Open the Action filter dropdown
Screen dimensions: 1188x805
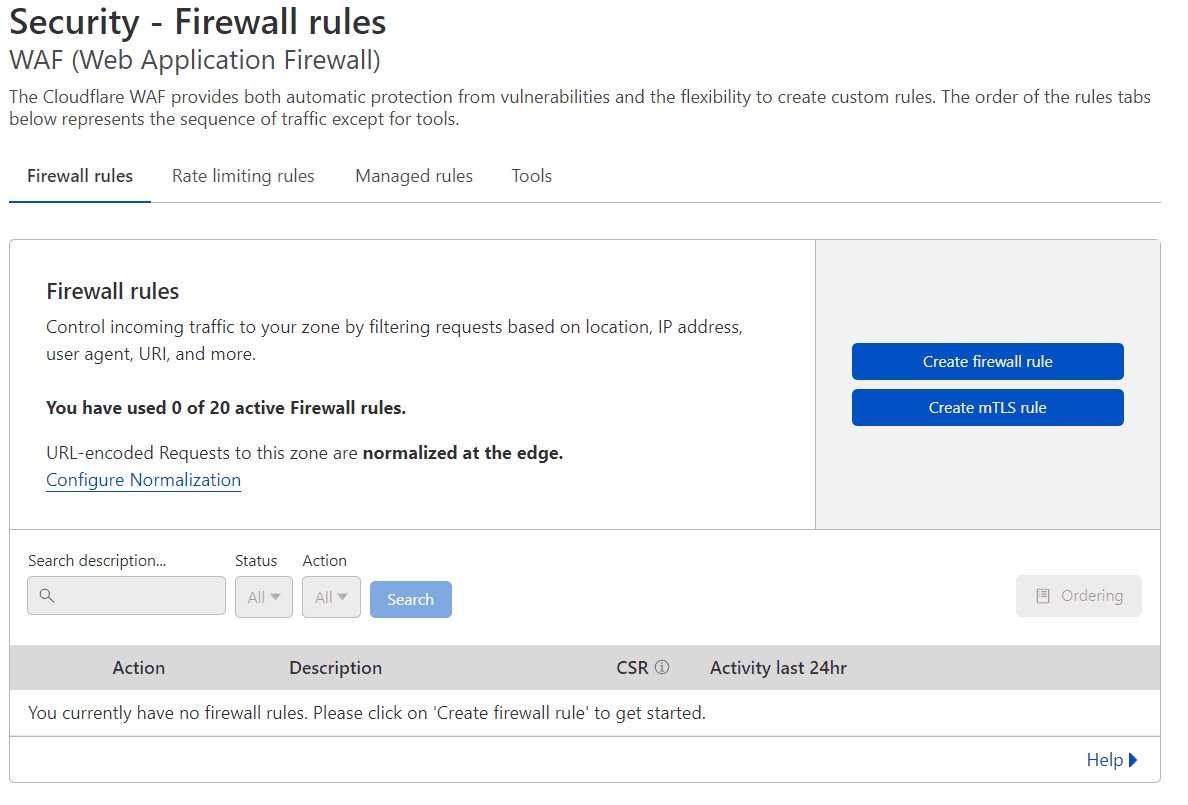tap(331, 597)
